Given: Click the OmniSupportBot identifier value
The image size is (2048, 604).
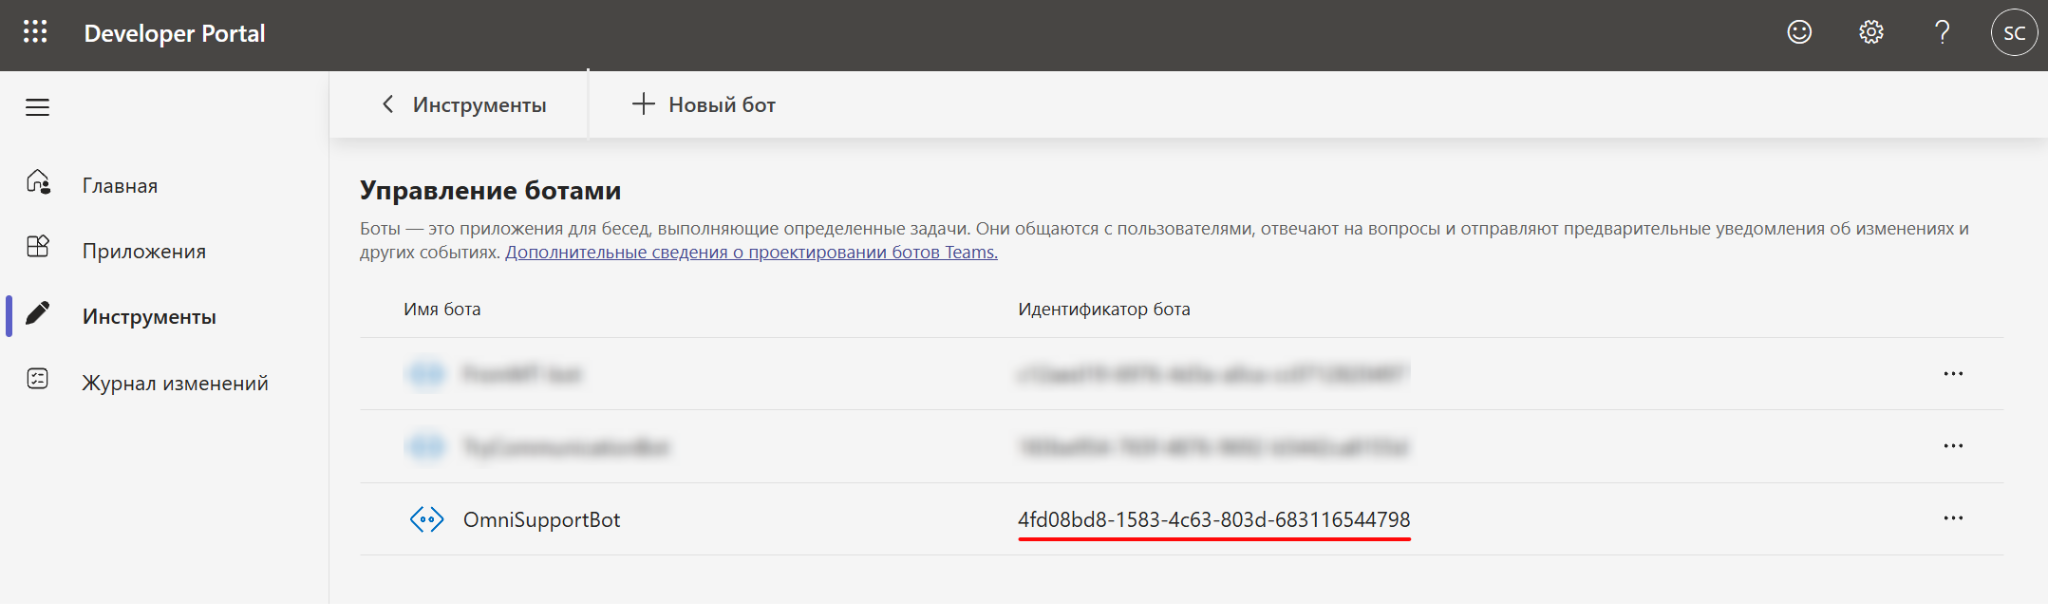Looking at the screenshot, I should [1214, 519].
